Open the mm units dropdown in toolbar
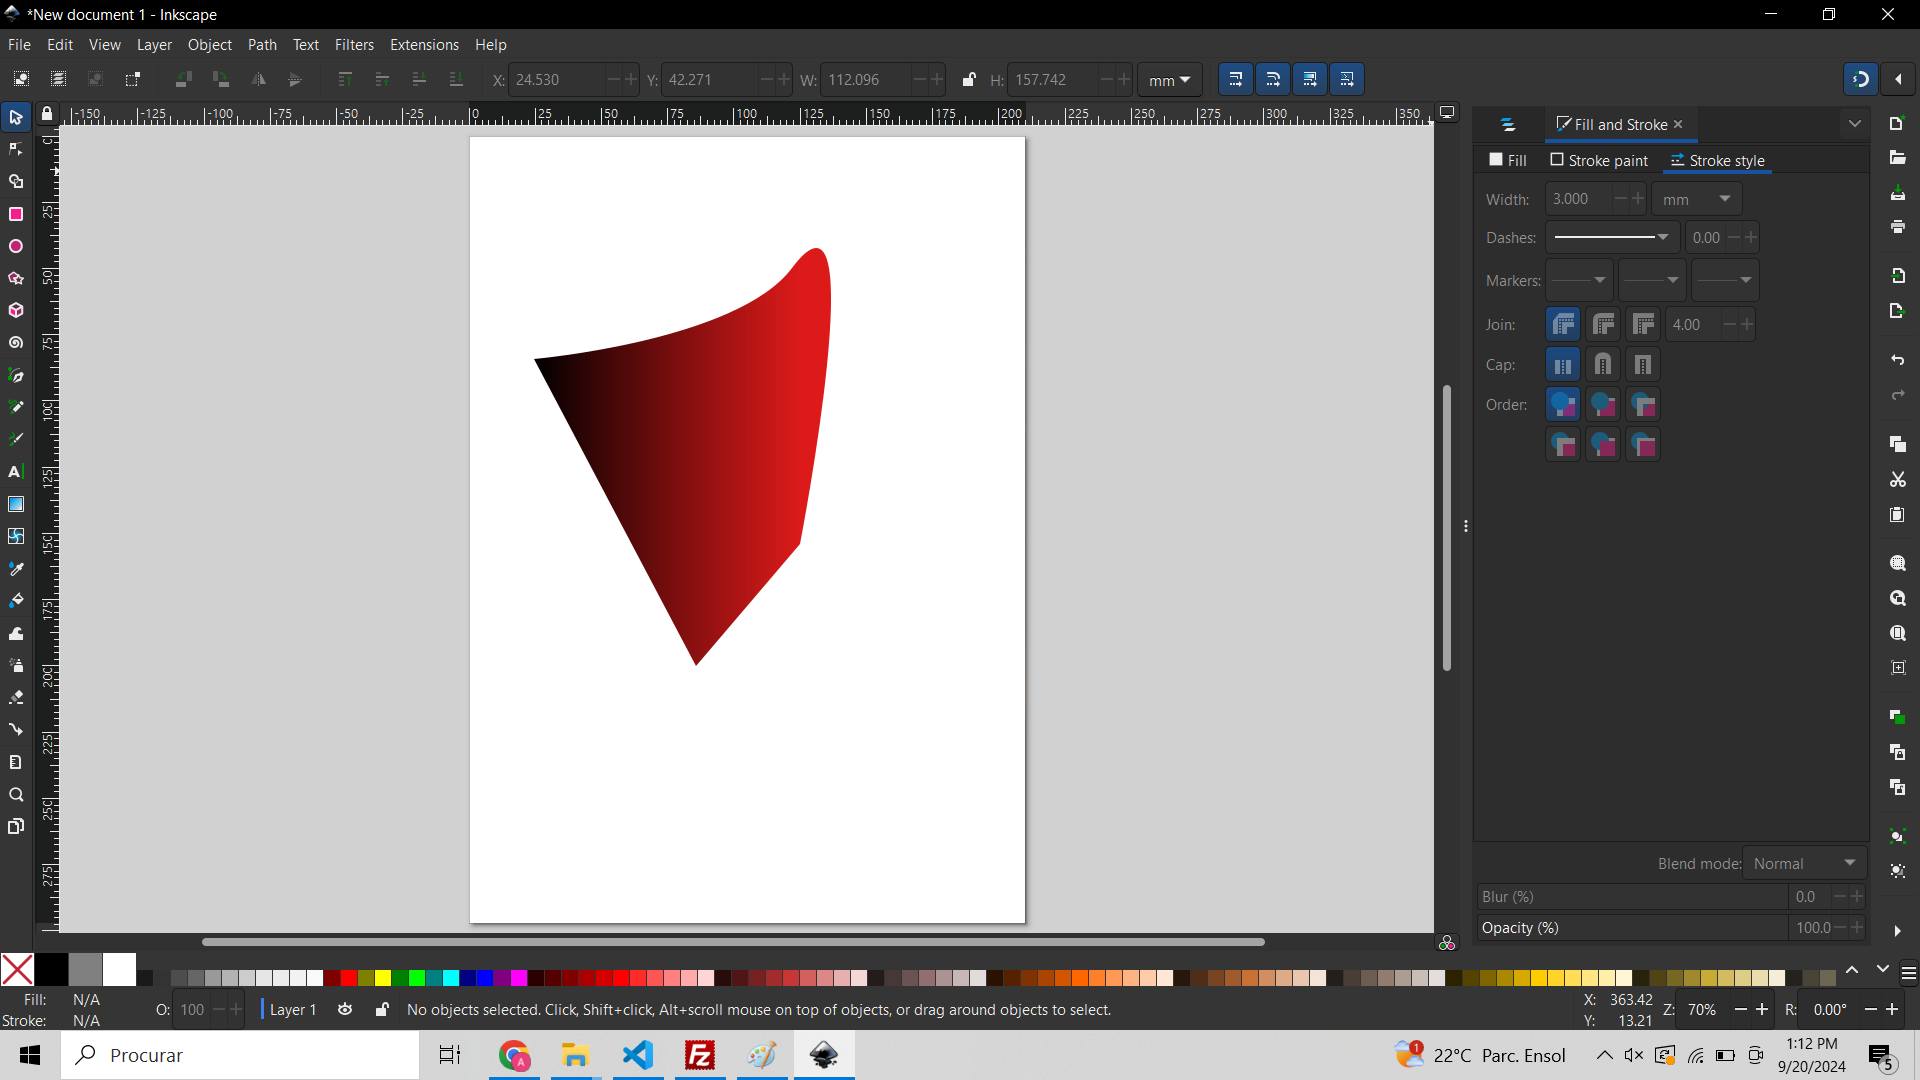 click(1169, 80)
